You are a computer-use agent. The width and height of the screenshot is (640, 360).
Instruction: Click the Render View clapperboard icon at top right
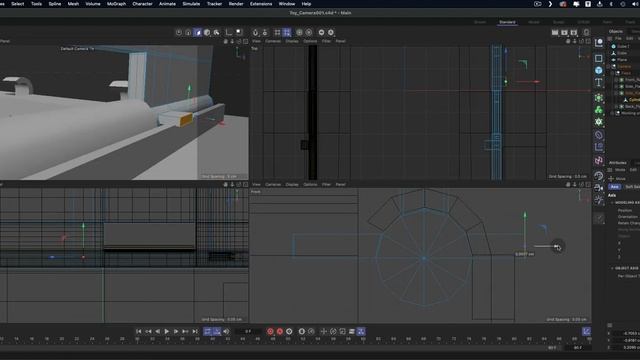(555, 32)
